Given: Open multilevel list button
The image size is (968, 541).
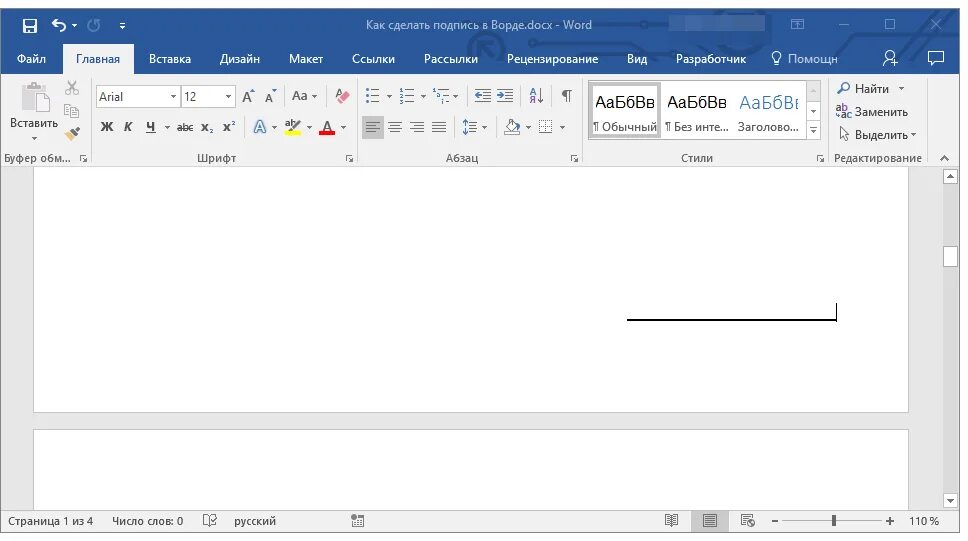Looking at the screenshot, I should pyautogui.click(x=441, y=96).
